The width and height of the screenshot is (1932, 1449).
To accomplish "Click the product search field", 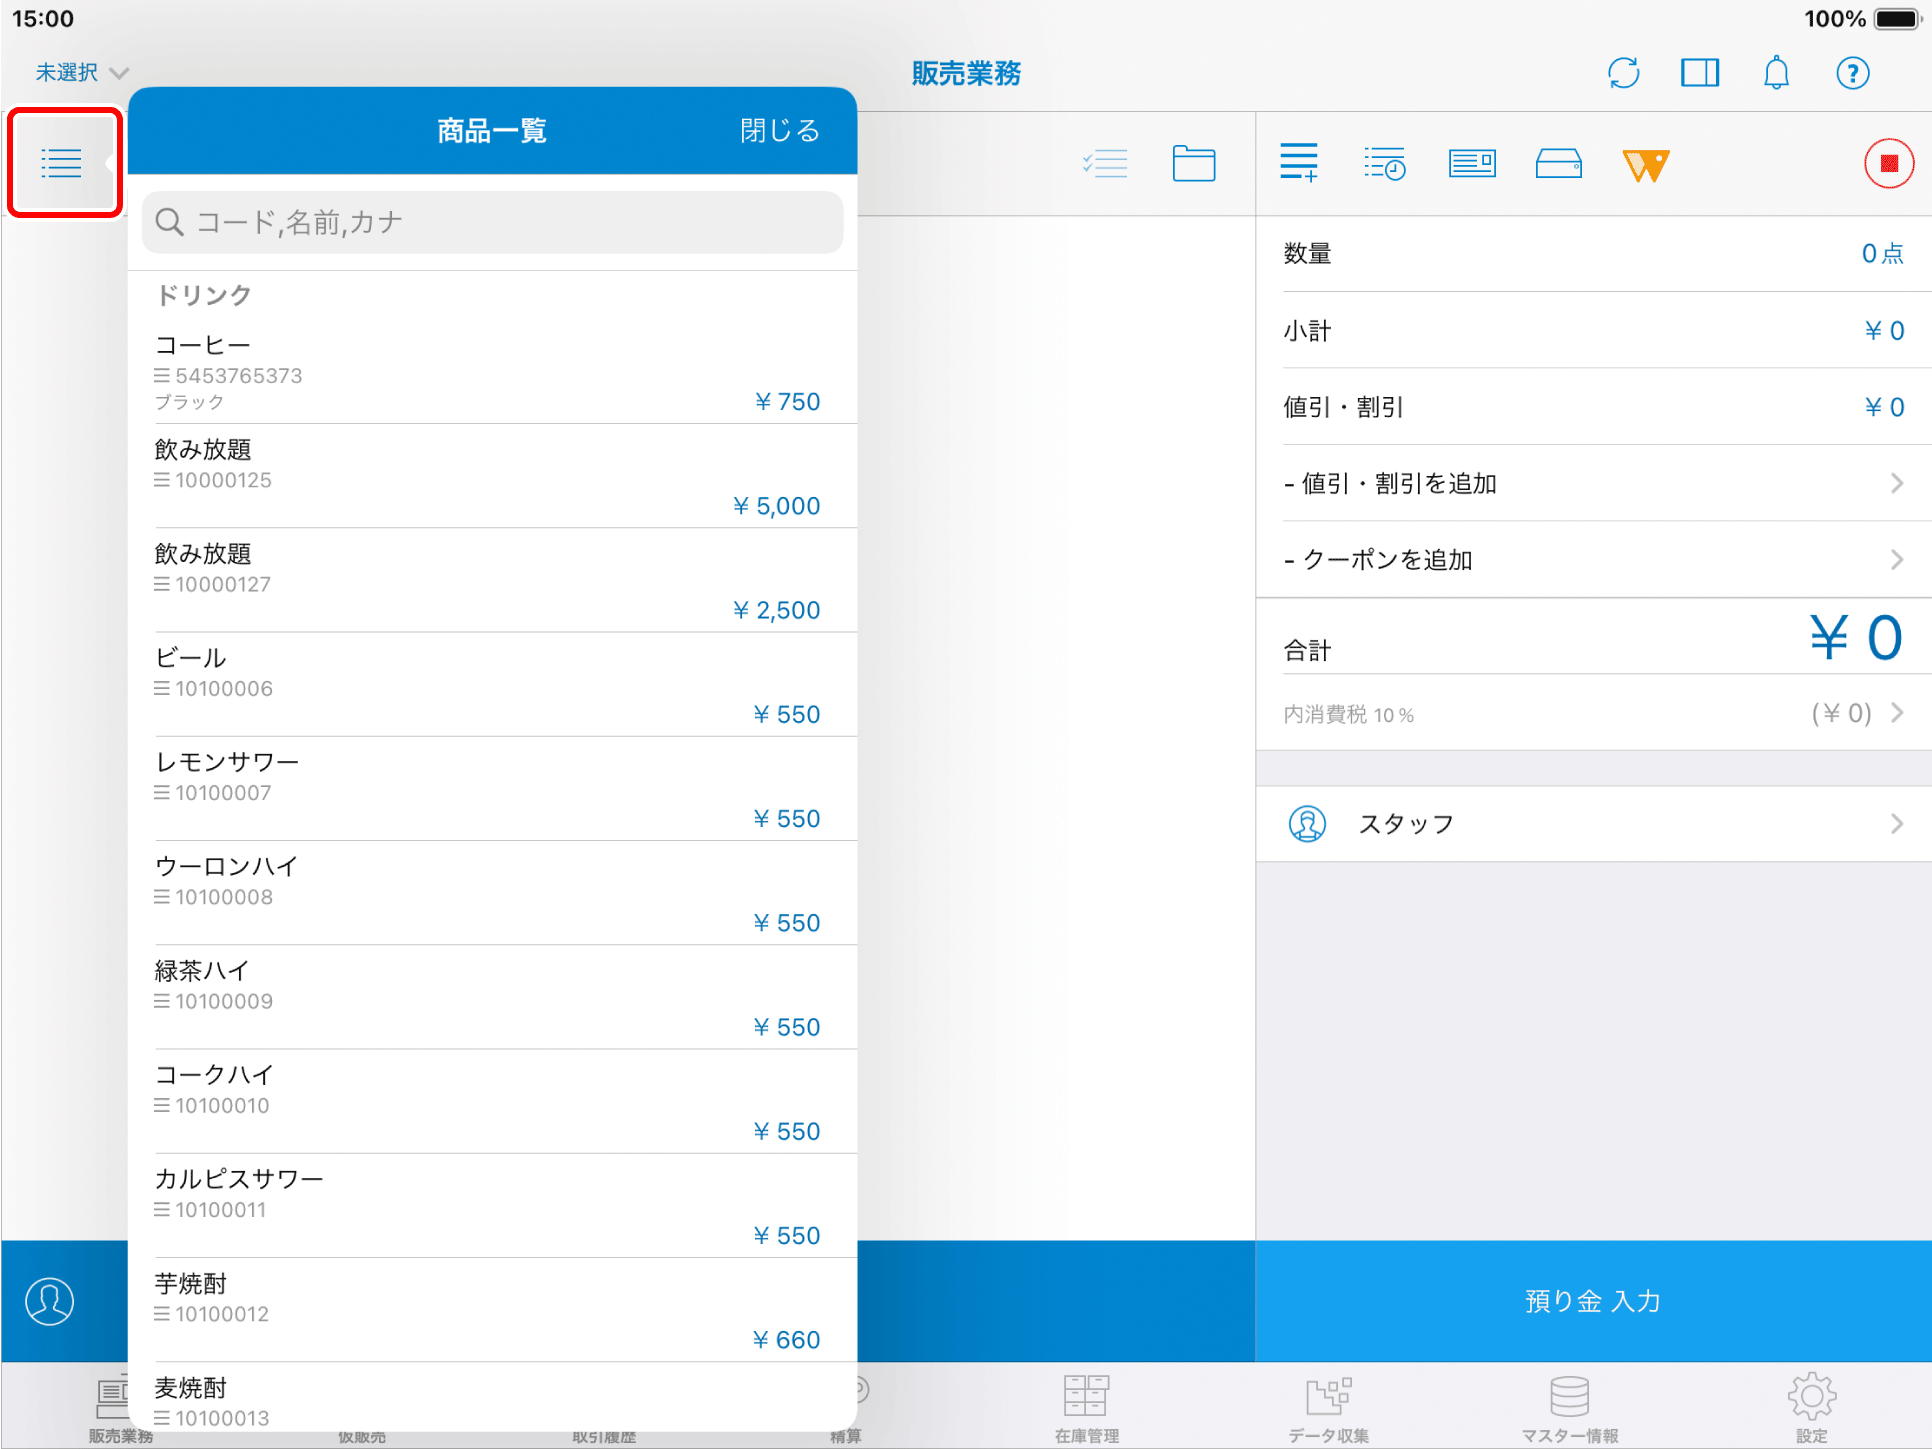I will pyautogui.click(x=492, y=222).
